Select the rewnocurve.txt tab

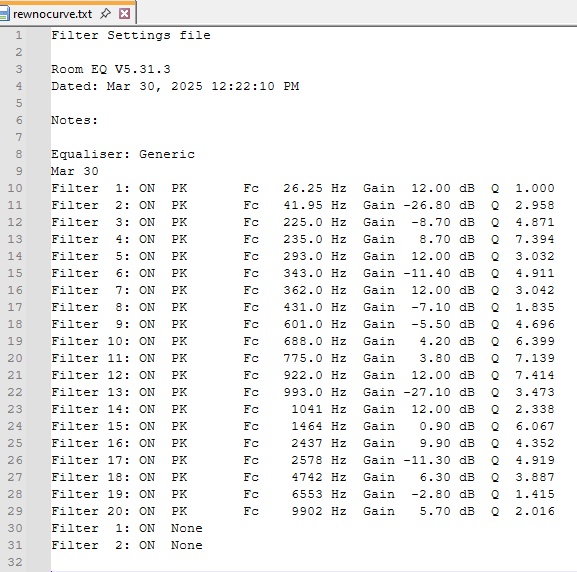pyautogui.click(x=52, y=14)
